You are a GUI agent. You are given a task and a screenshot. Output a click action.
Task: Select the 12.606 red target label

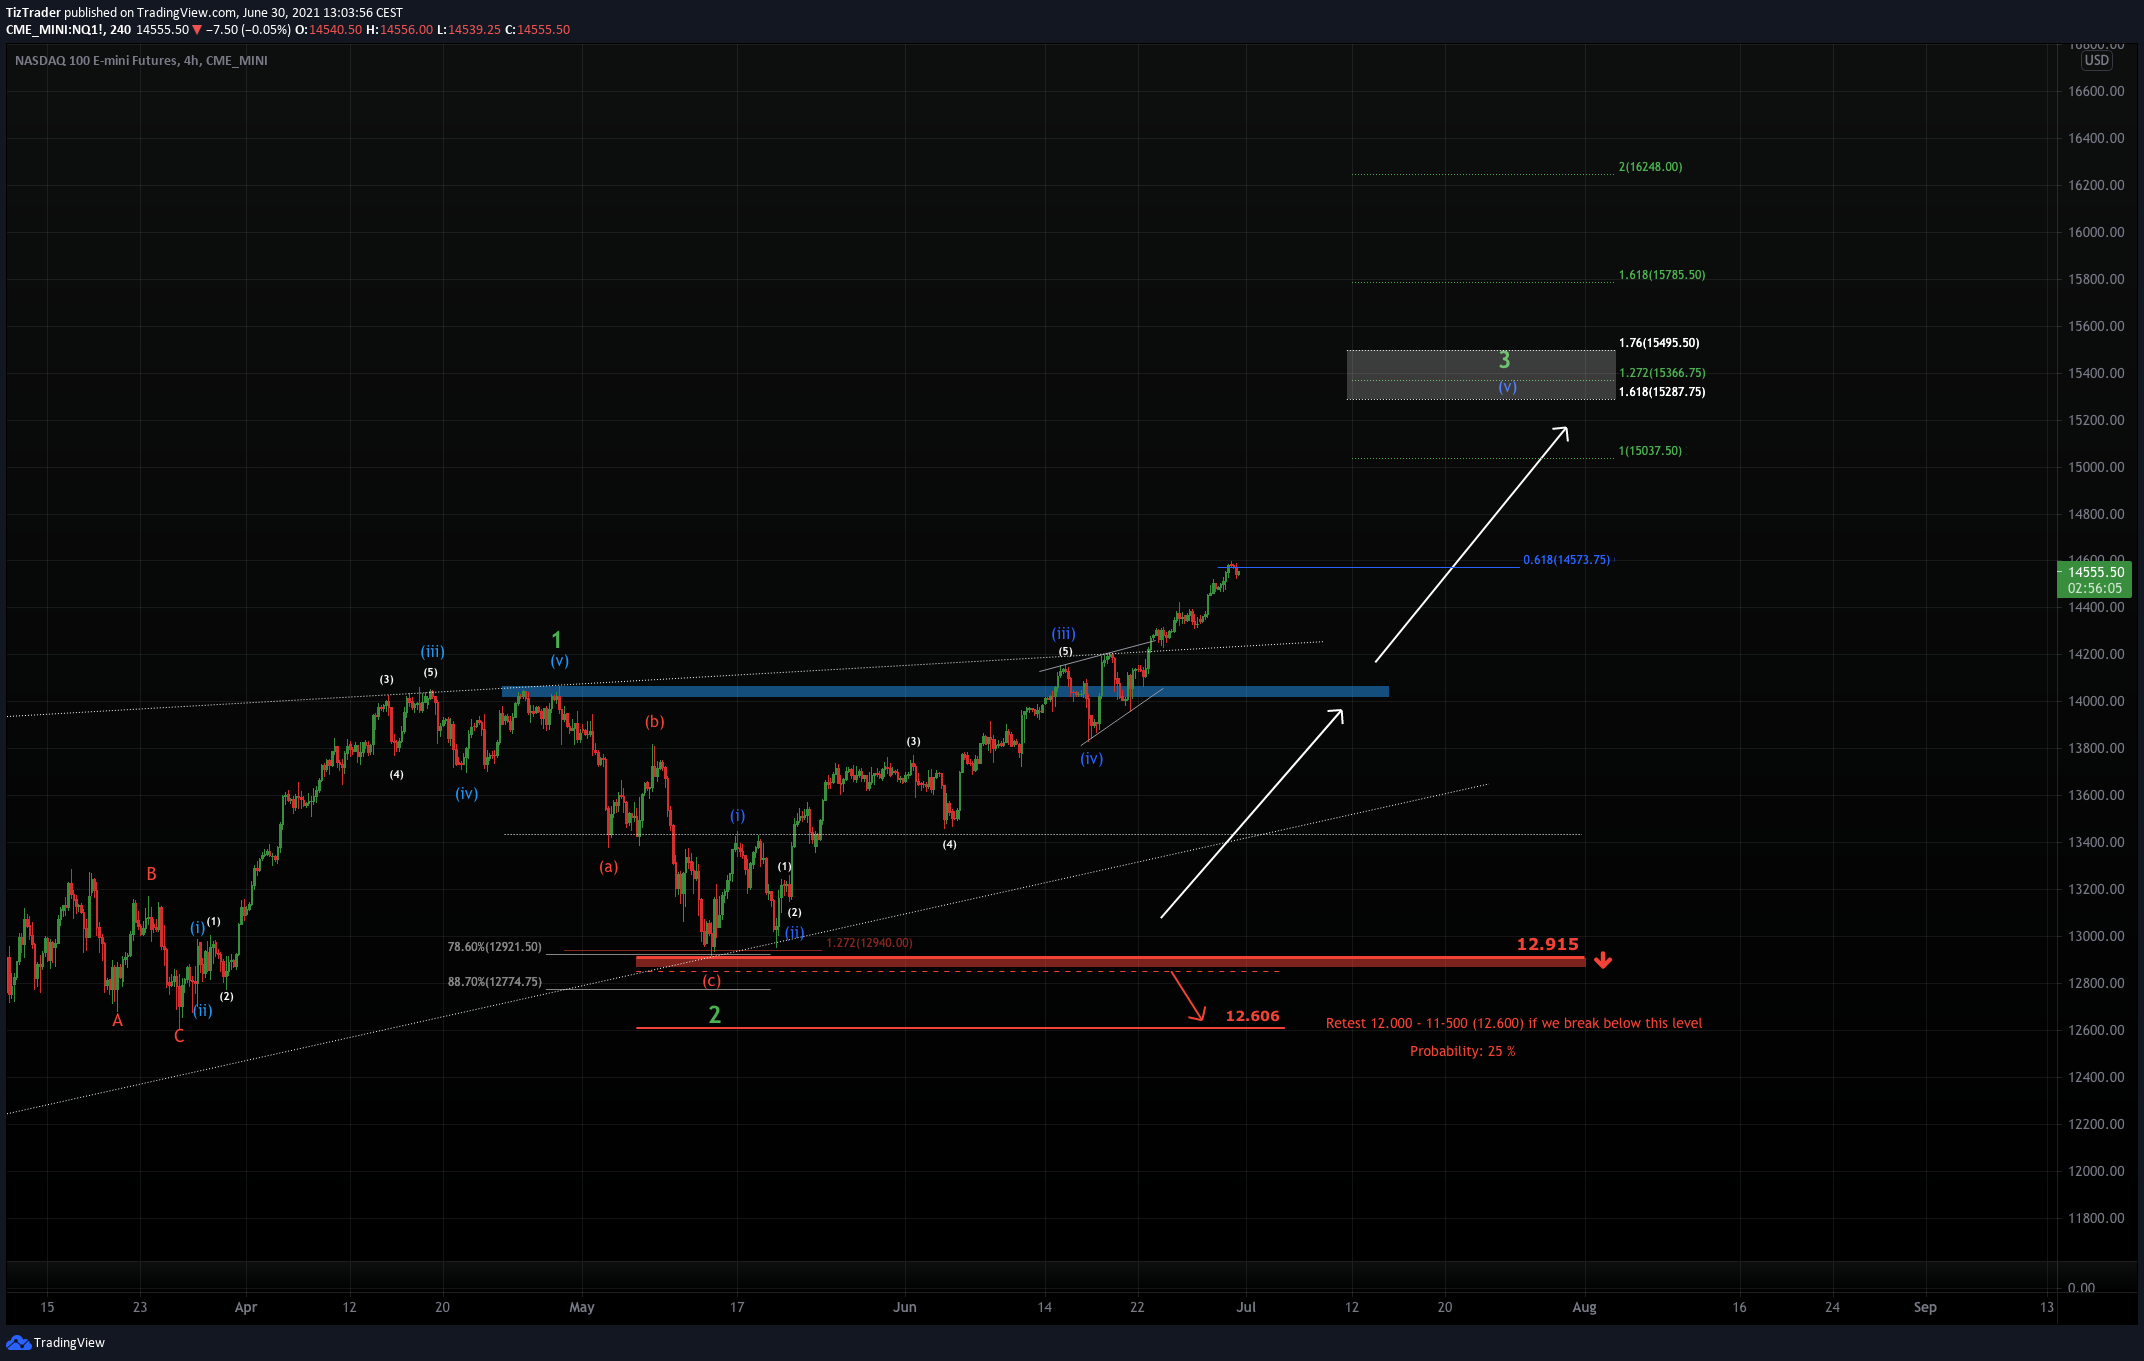point(1252,1016)
